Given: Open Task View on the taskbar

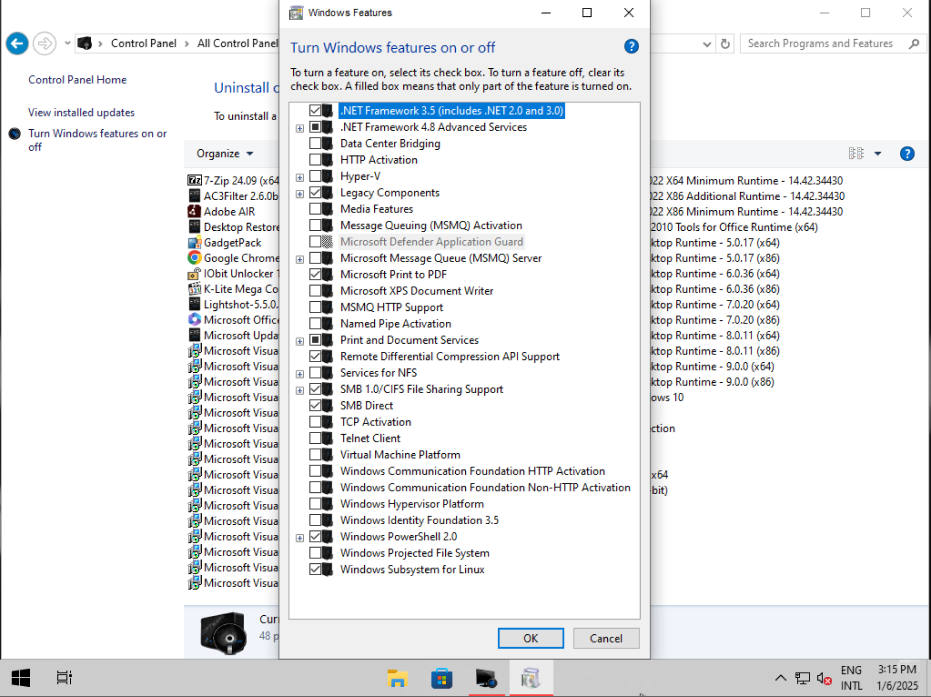Looking at the screenshot, I should (64, 677).
